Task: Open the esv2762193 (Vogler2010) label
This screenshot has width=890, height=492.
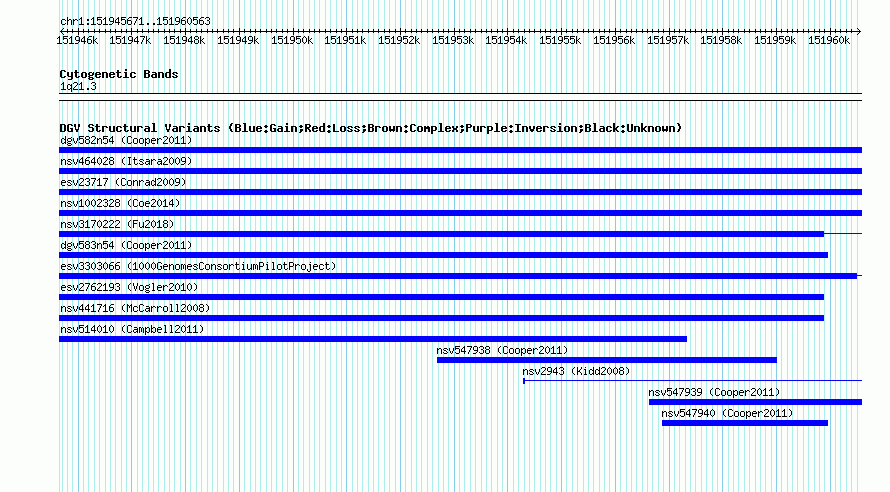Action: (129, 287)
